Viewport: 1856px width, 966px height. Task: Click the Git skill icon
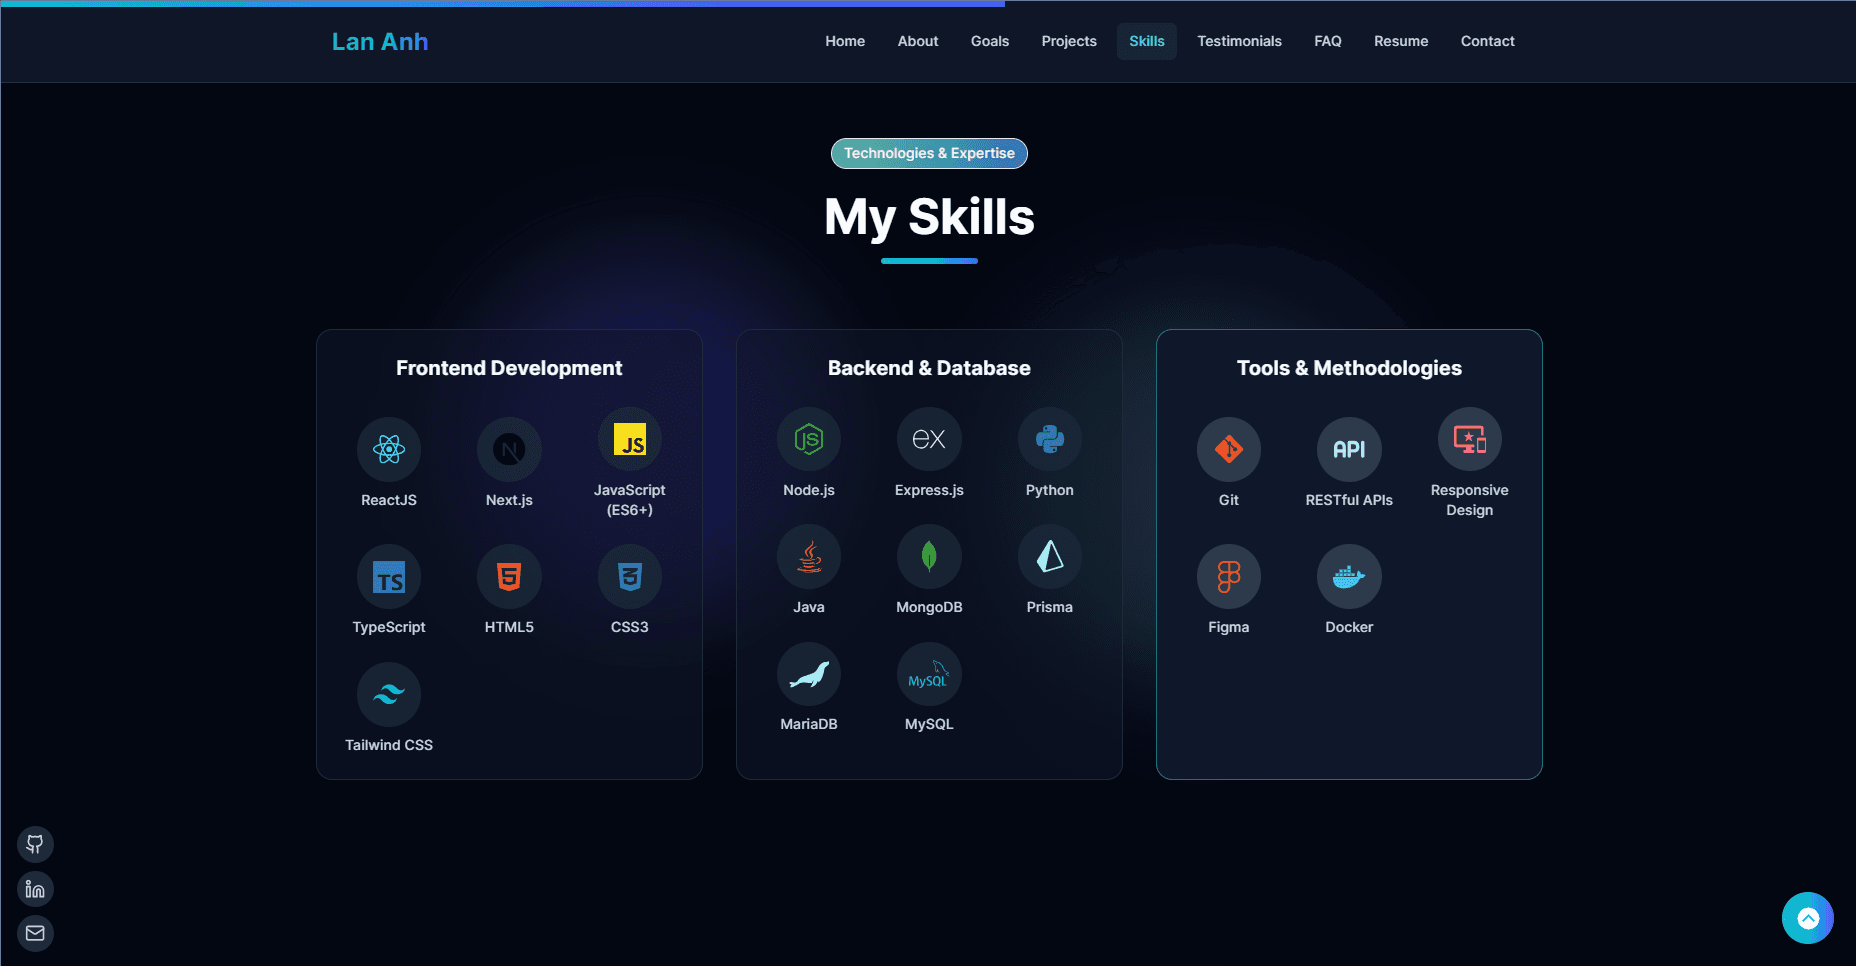point(1229,449)
